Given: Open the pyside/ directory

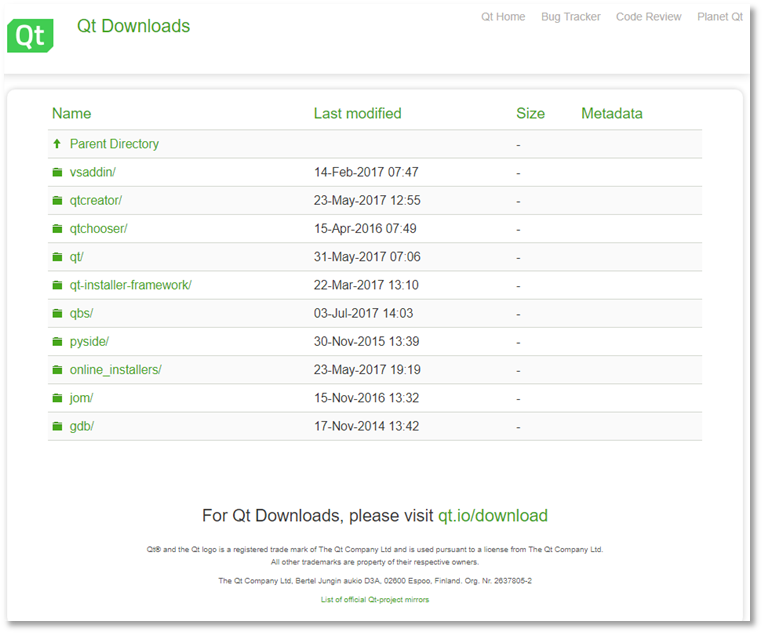Looking at the screenshot, I should click(89, 341).
